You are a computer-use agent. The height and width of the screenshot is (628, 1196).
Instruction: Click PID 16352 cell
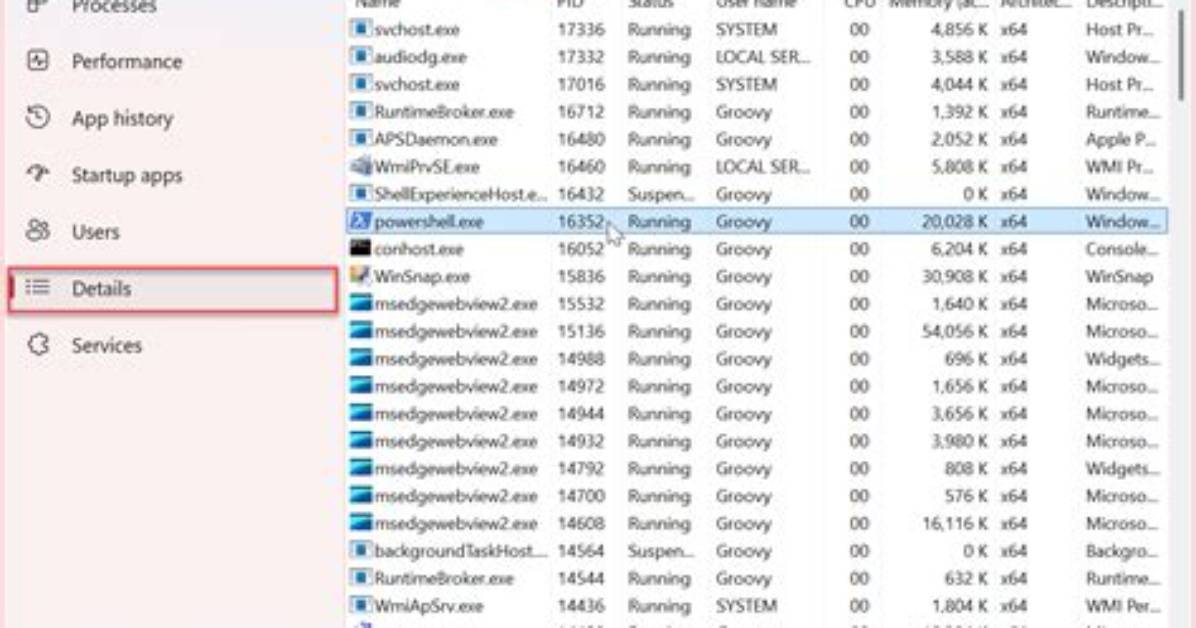click(x=581, y=222)
